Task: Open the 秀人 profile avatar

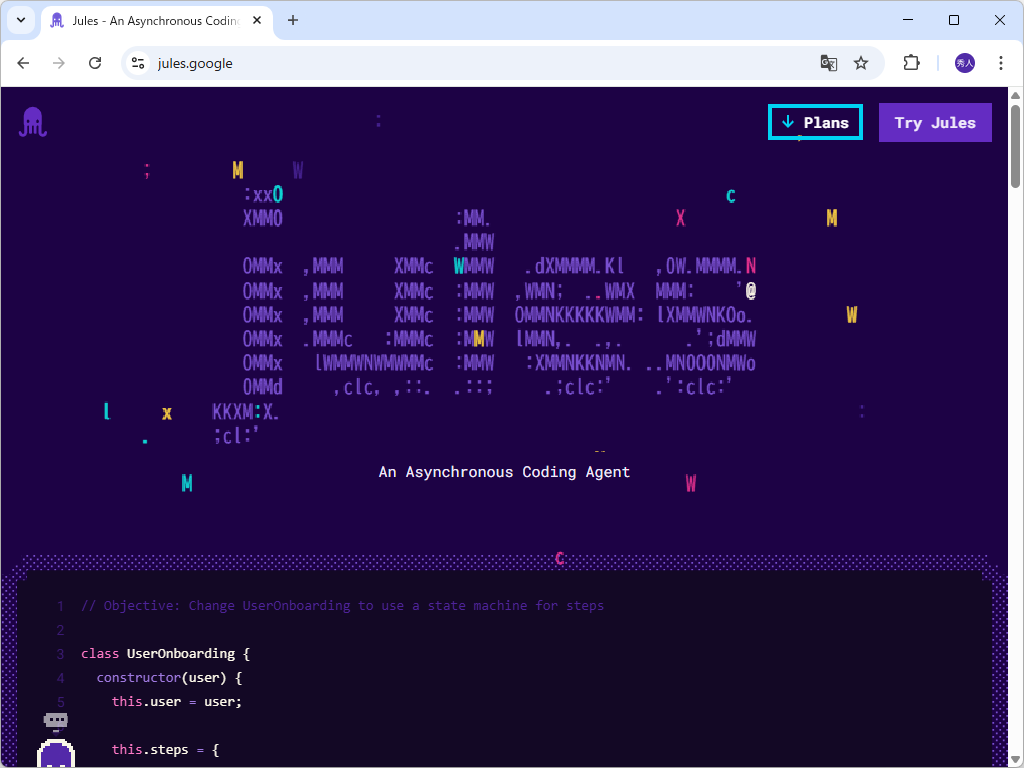Action: click(x=963, y=62)
